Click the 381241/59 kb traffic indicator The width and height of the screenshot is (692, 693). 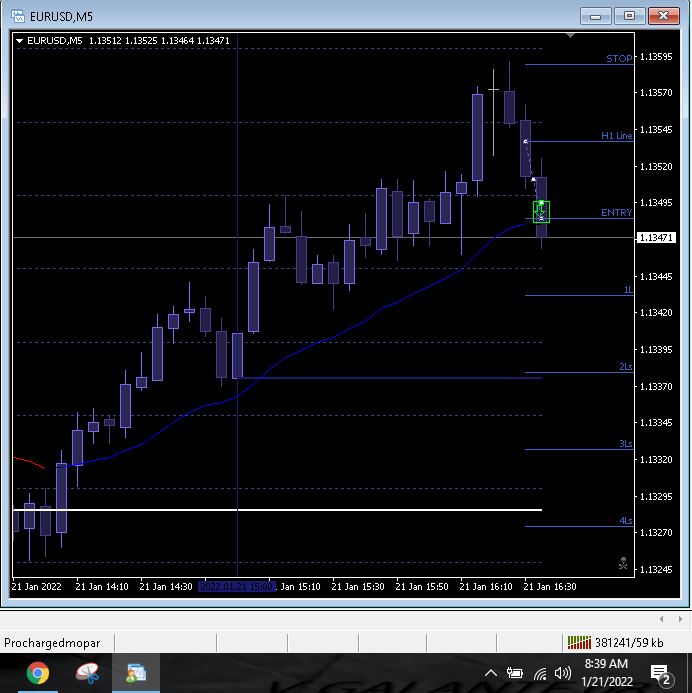click(x=629, y=643)
